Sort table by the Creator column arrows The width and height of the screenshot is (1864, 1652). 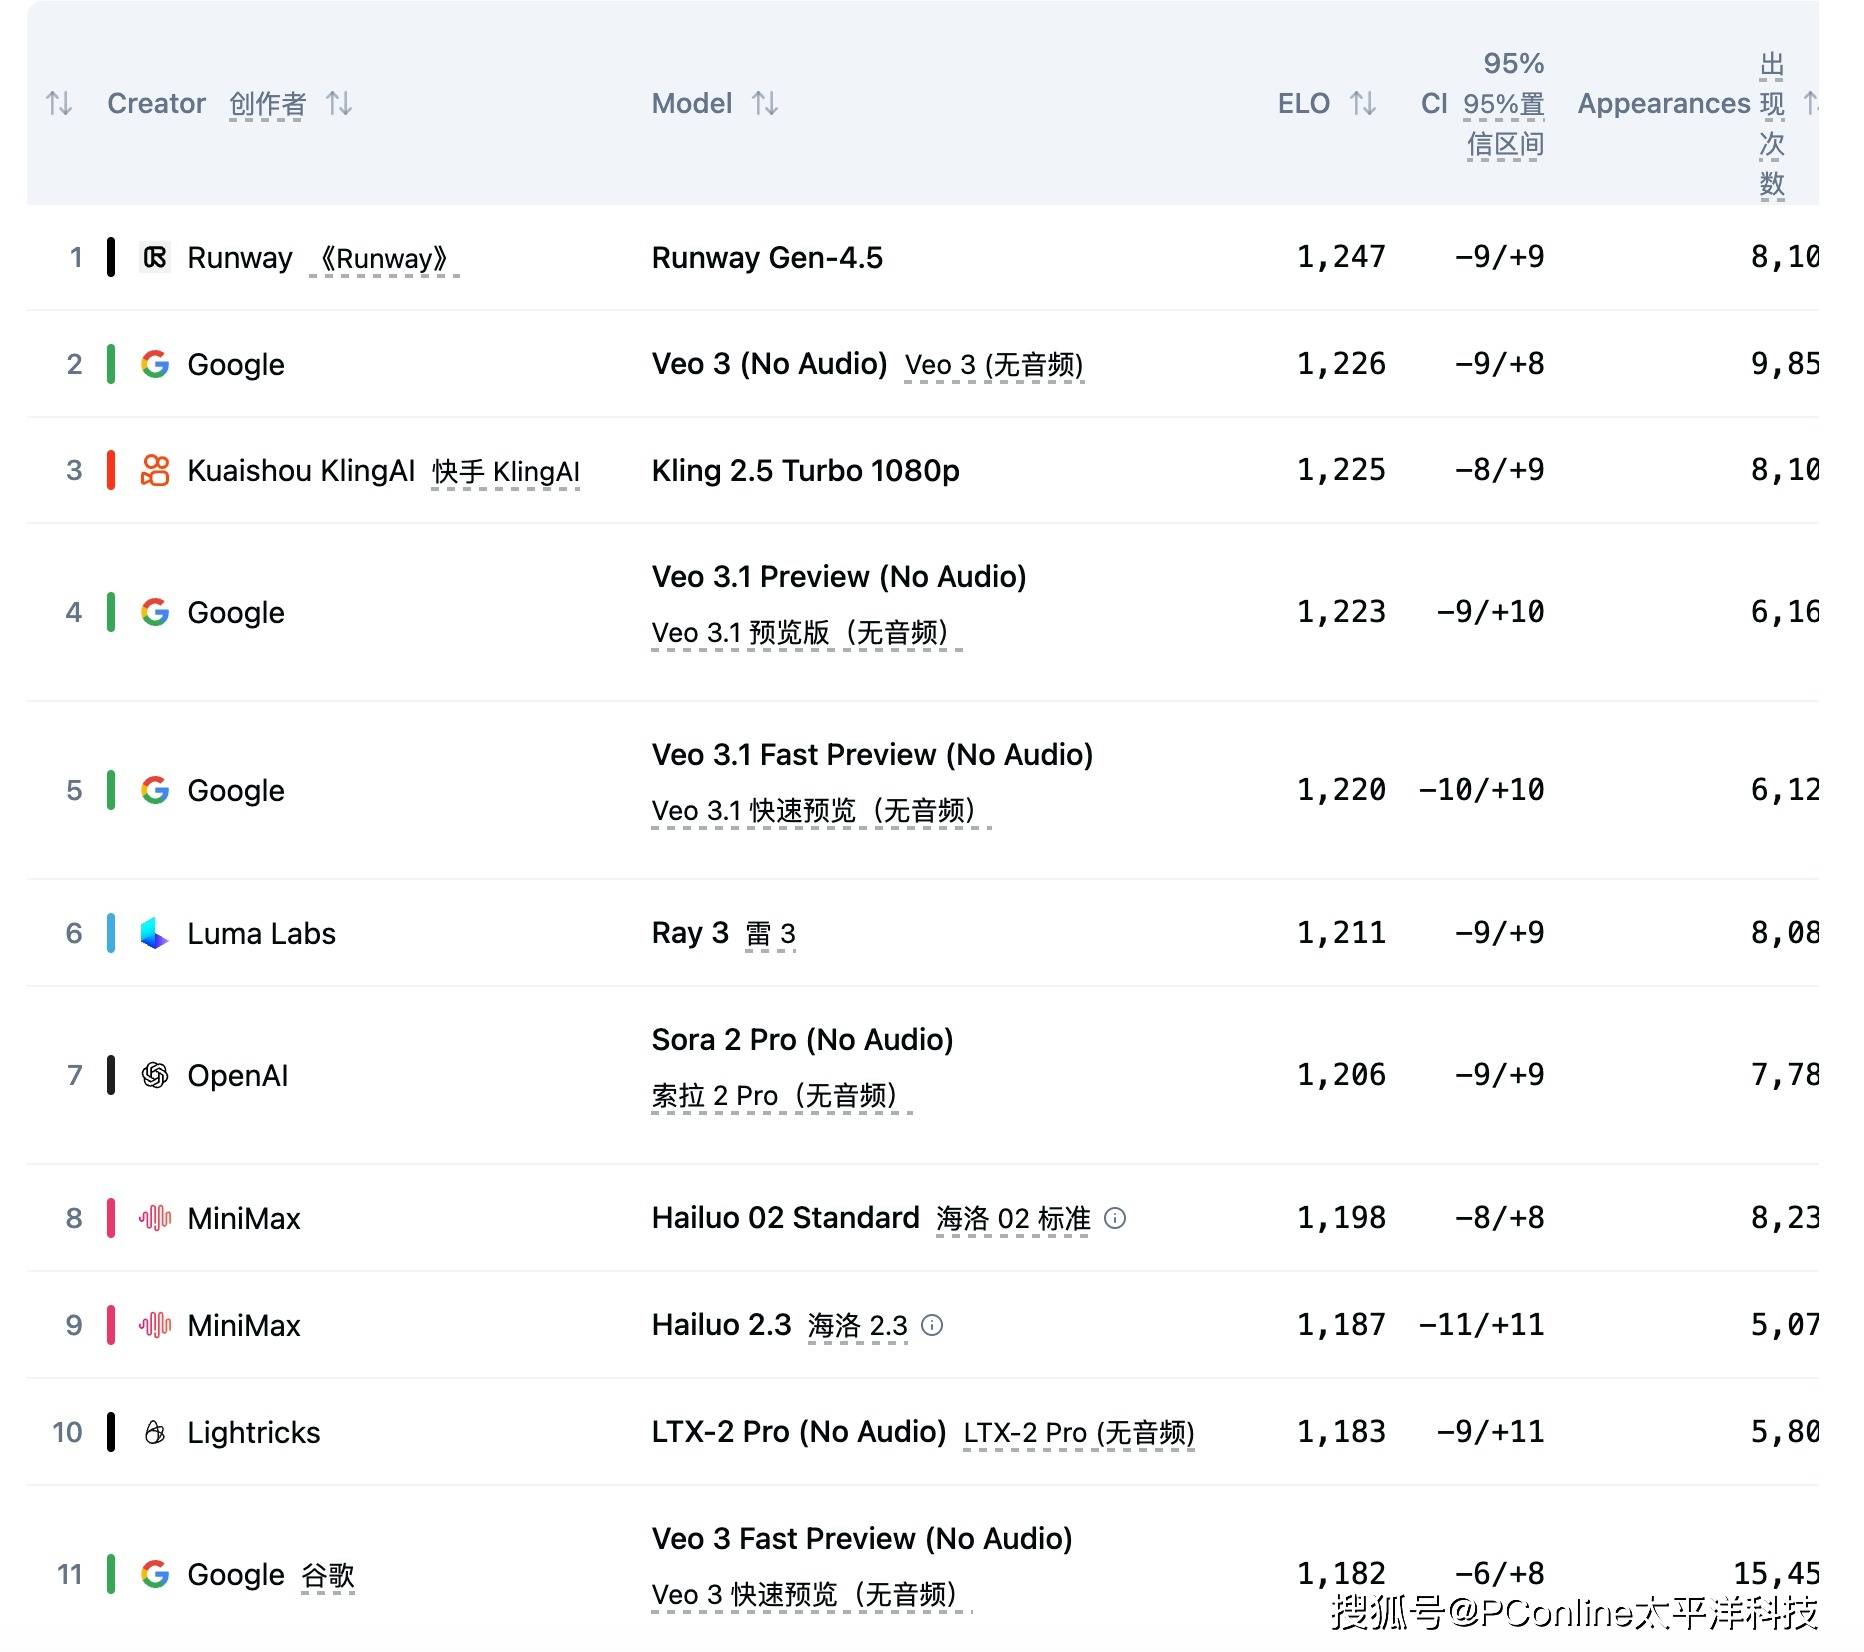[x=339, y=103]
